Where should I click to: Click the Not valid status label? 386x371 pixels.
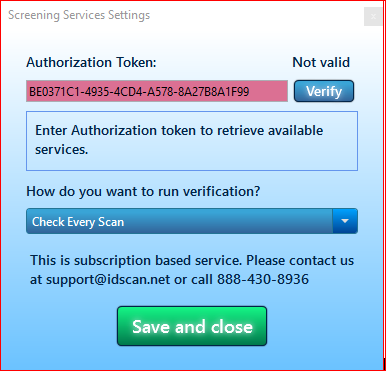(x=321, y=62)
